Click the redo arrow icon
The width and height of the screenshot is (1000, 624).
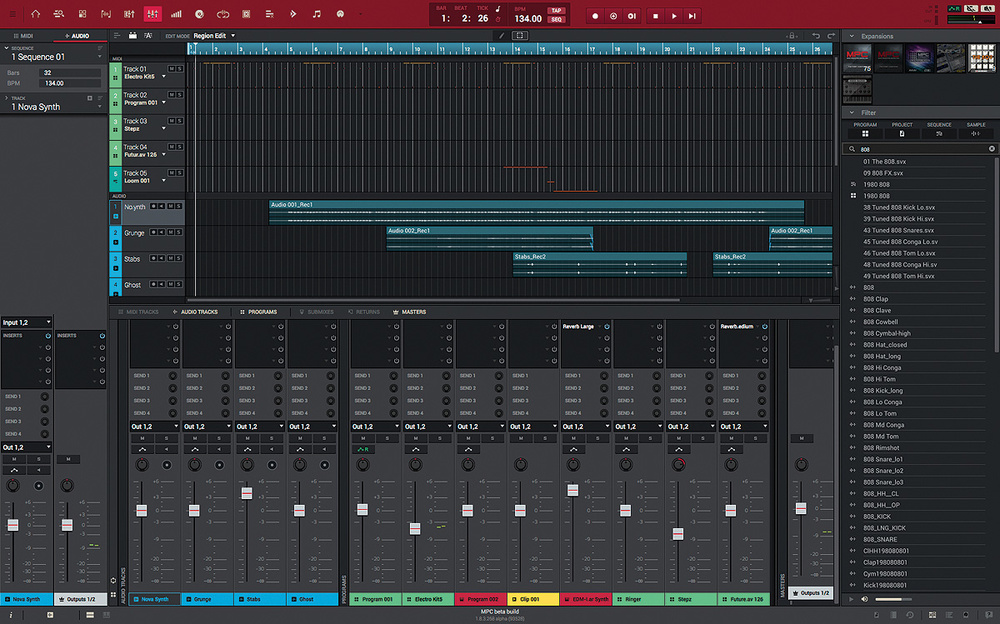[831, 36]
